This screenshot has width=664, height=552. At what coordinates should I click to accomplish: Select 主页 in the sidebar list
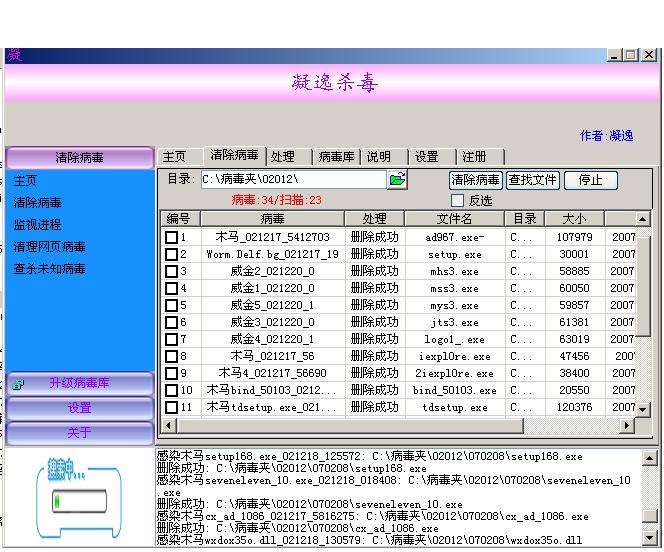click(25, 181)
